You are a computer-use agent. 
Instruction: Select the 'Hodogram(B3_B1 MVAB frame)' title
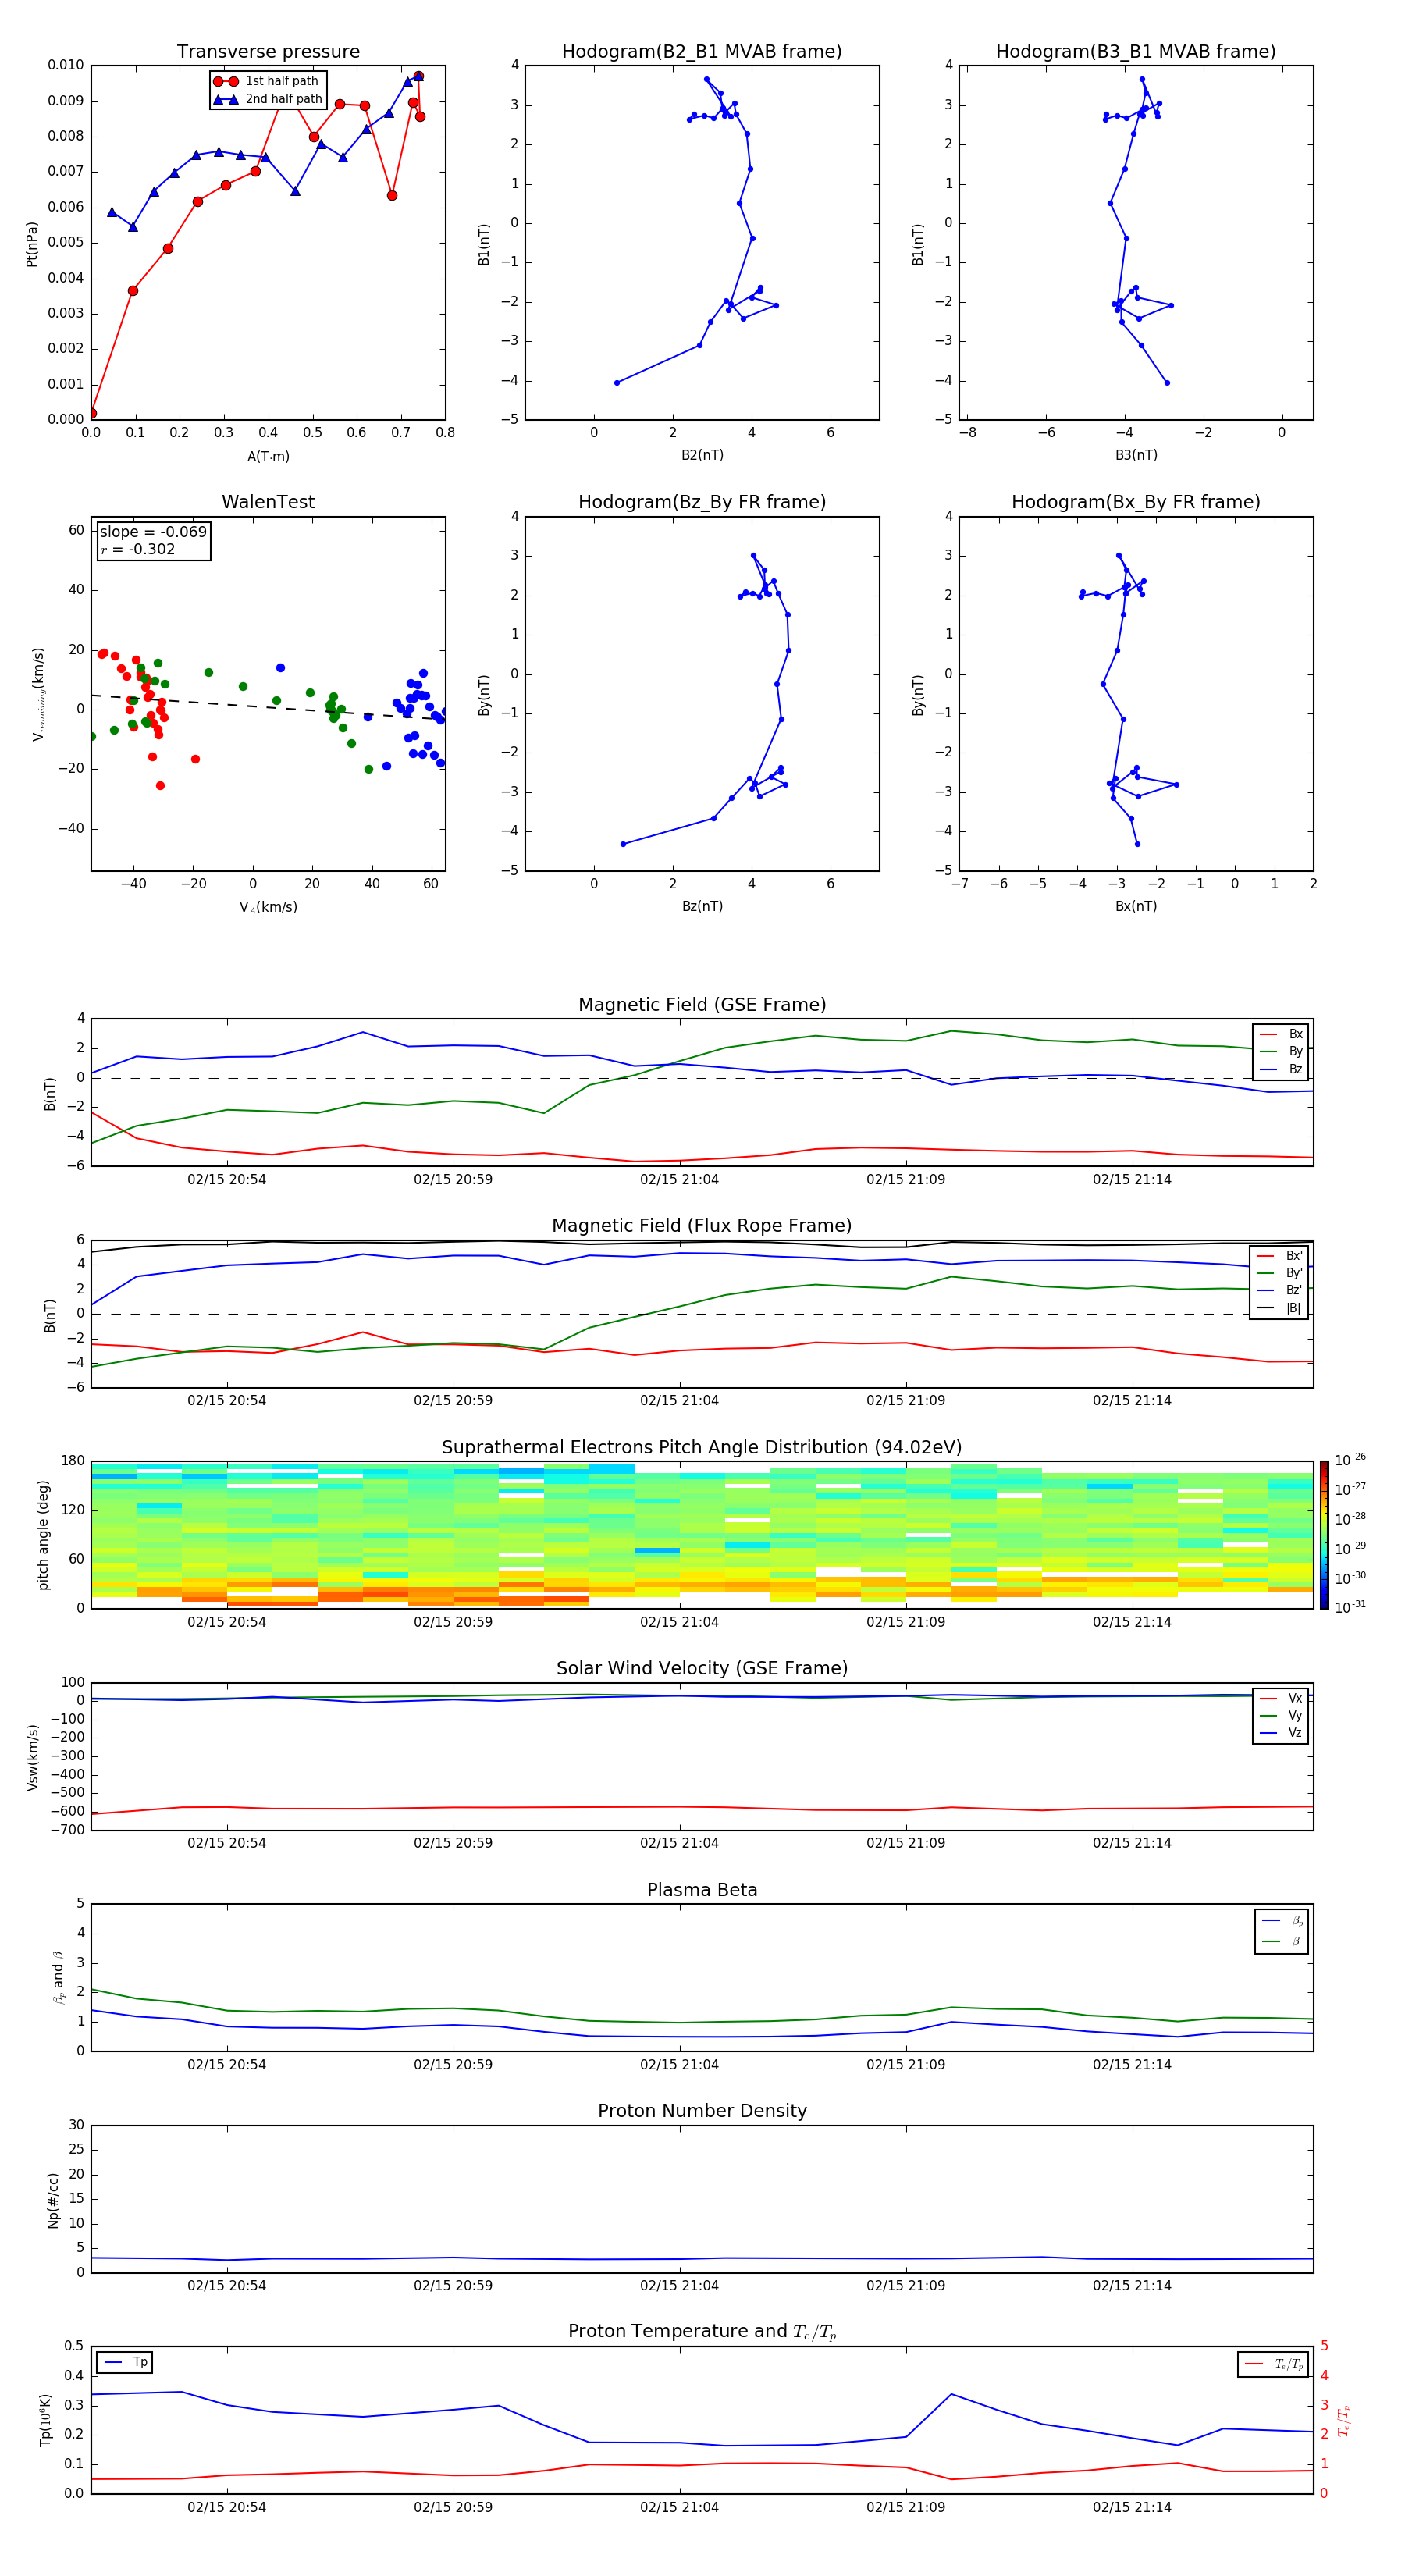coord(1135,52)
